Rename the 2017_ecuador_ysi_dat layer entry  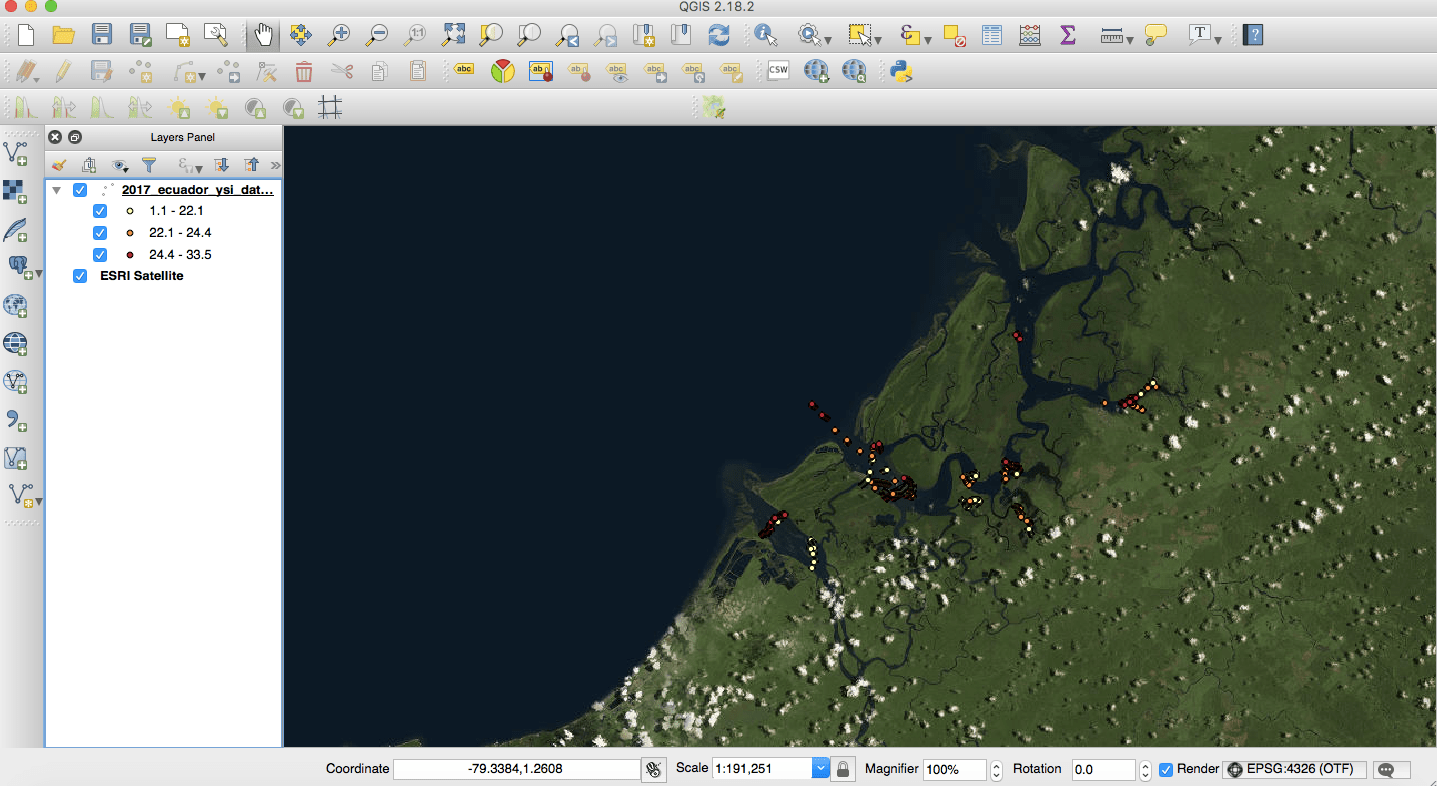pos(198,189)
